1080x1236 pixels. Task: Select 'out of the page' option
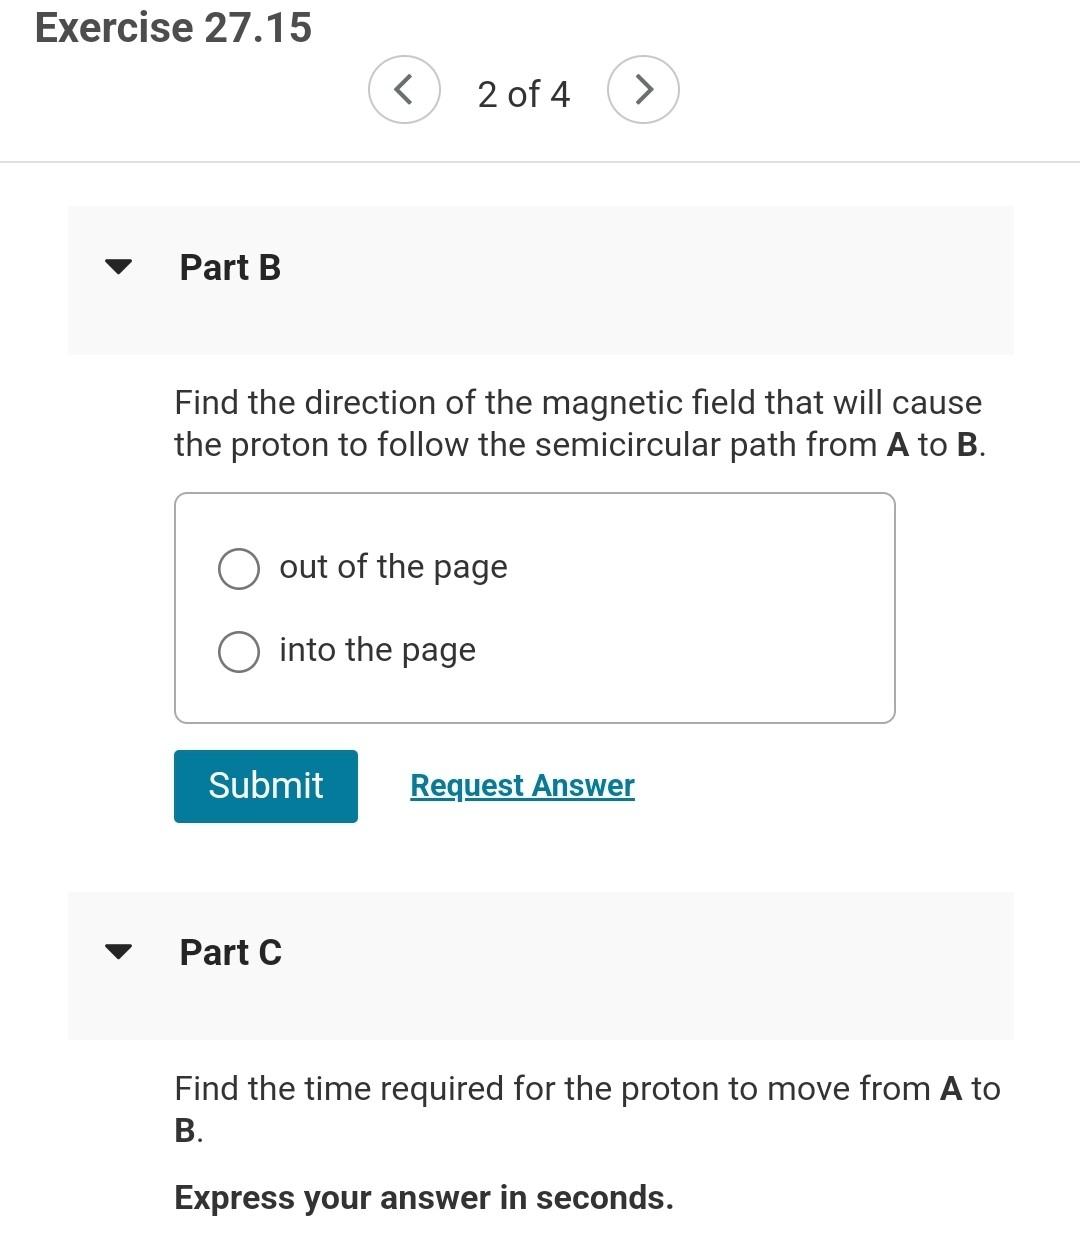[238, 568]
